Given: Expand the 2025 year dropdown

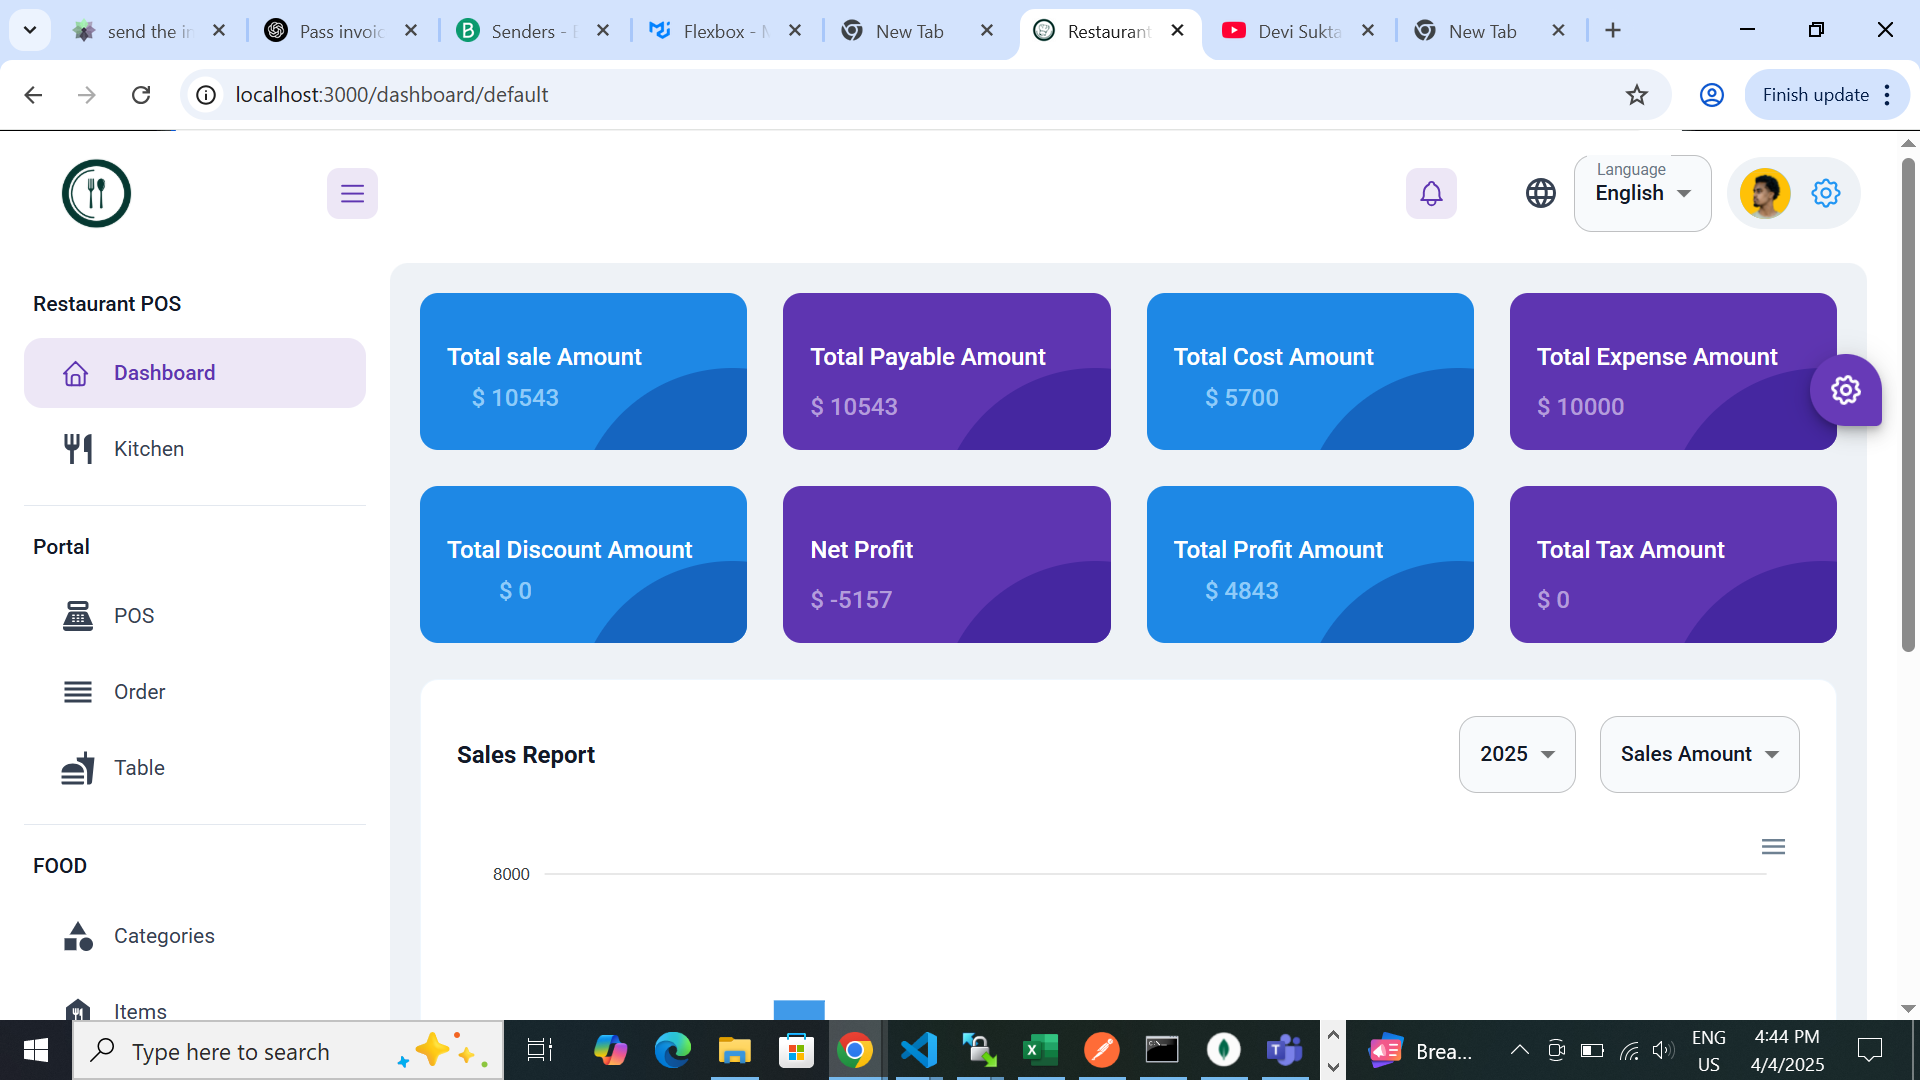Looking at the screenshot, I should (x=1516, y=754).
